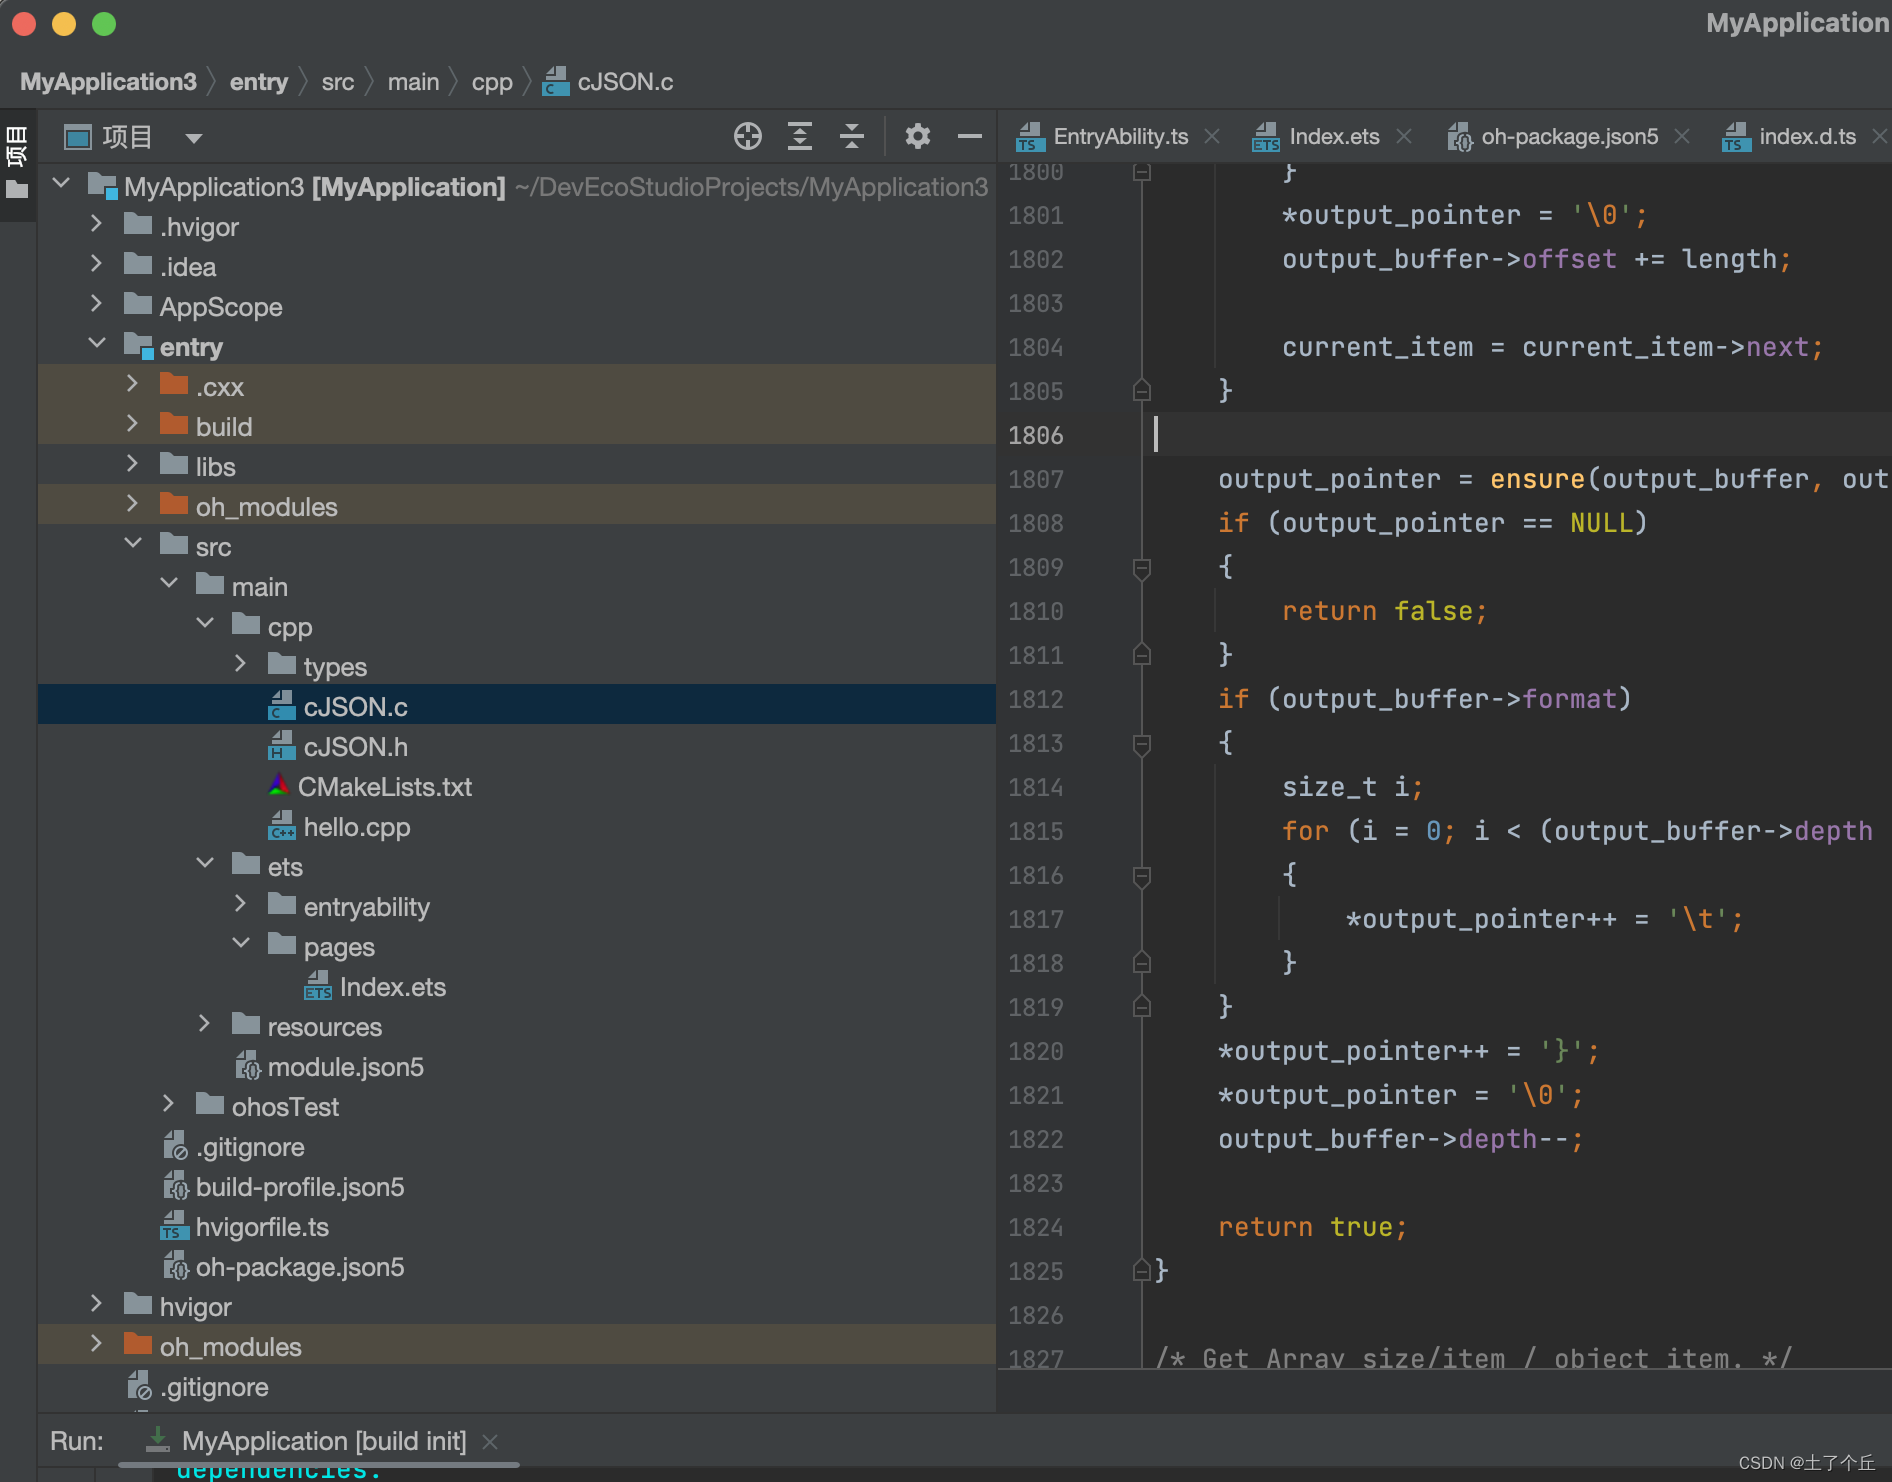Select cJSON.c file in project tree

(x=355, y=707)
